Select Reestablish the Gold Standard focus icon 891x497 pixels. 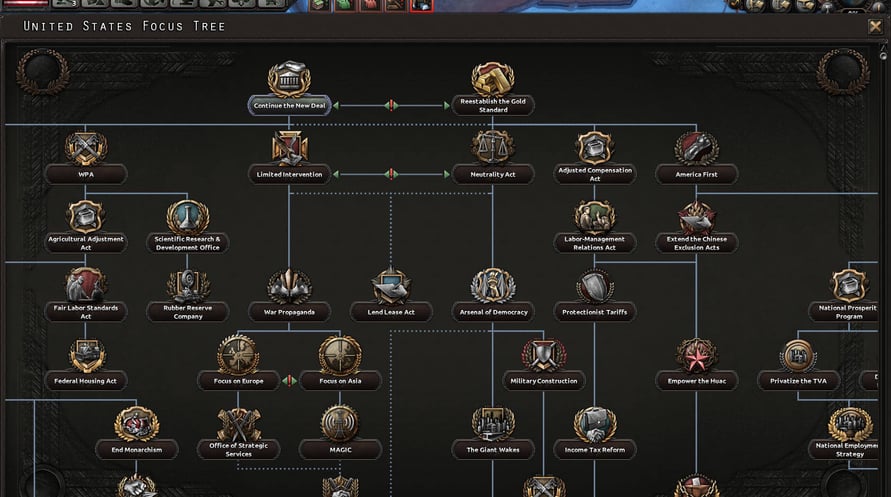point(493,79)
